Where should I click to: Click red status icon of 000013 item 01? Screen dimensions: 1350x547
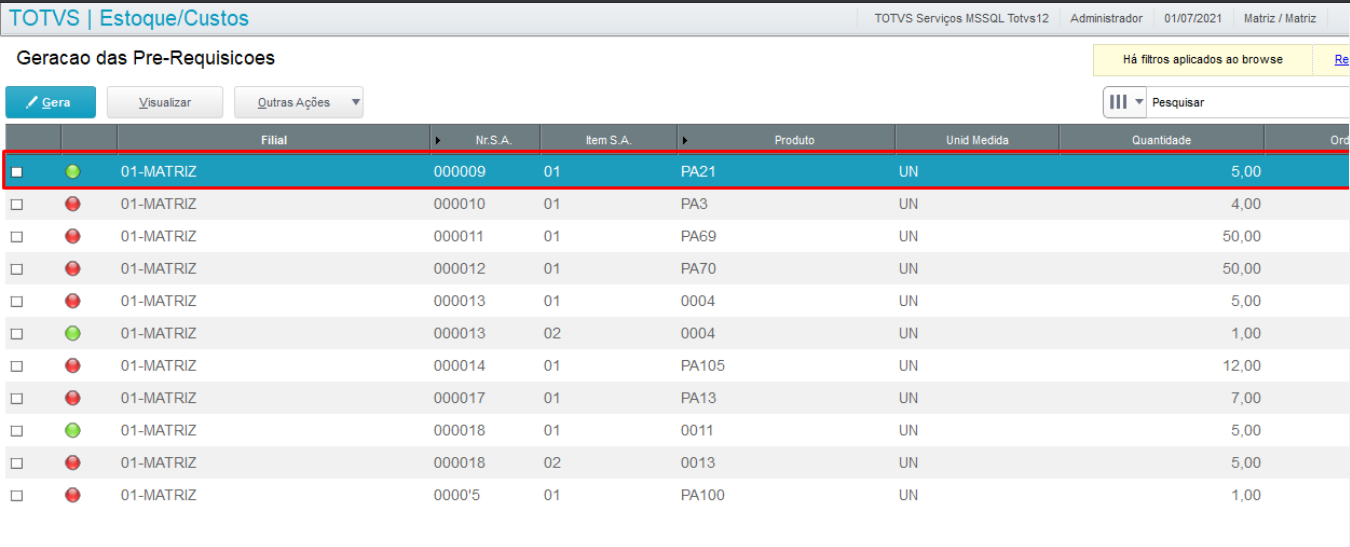(72, 301)
